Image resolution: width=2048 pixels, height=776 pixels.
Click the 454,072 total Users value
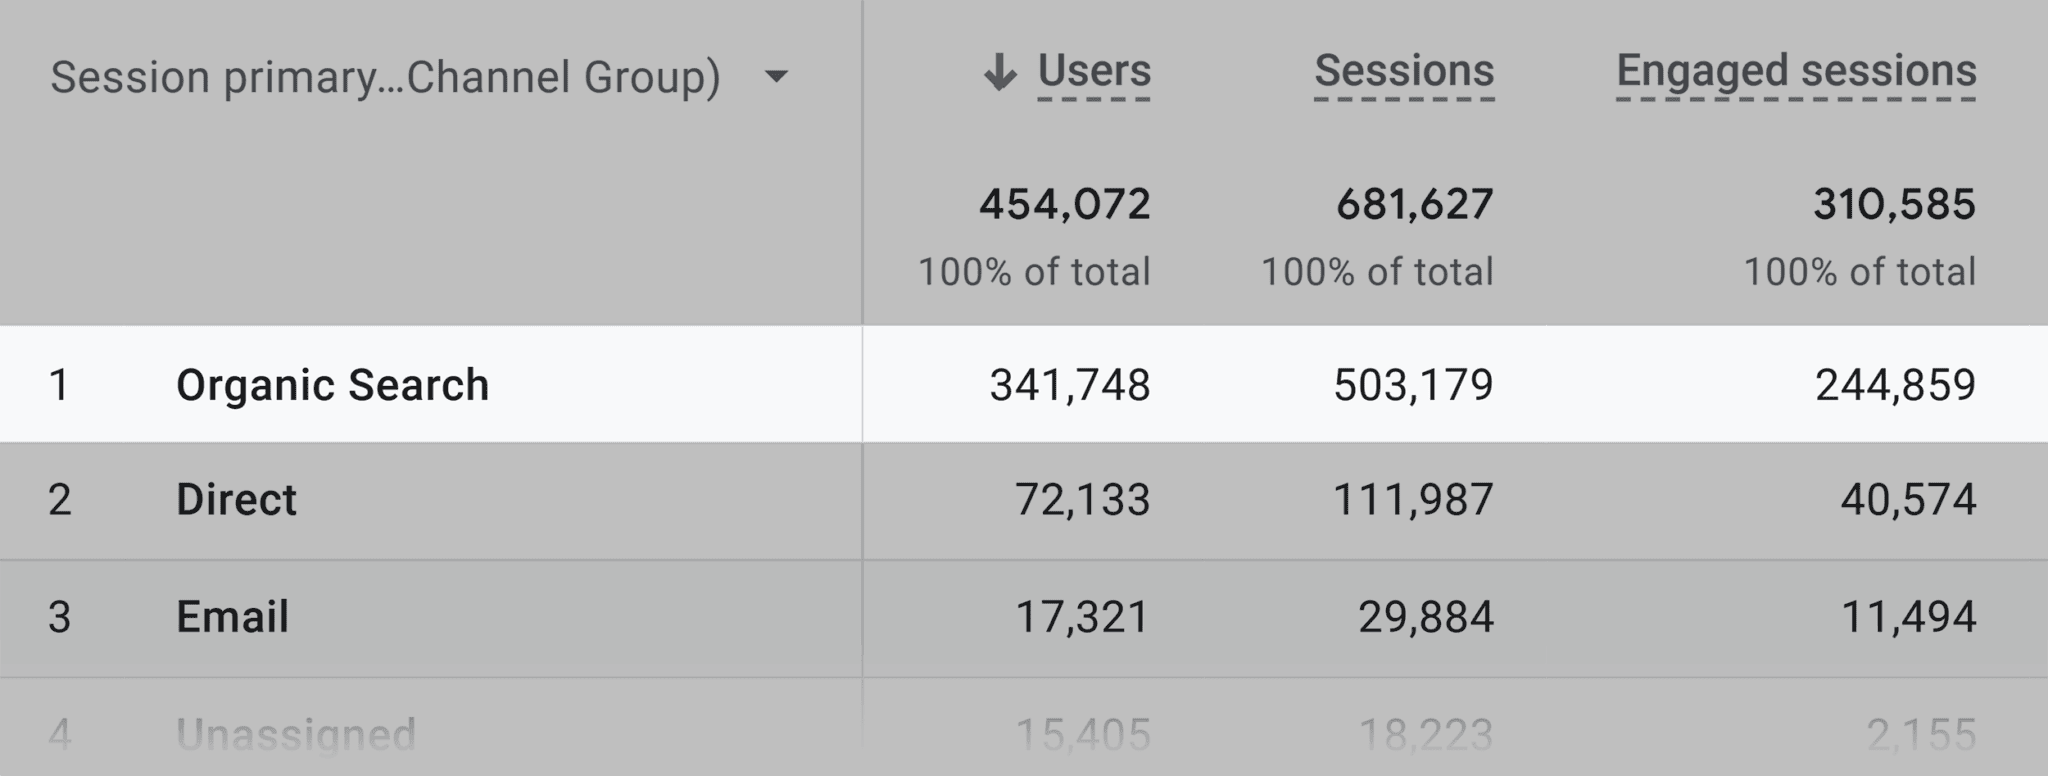click(1063, 203)
